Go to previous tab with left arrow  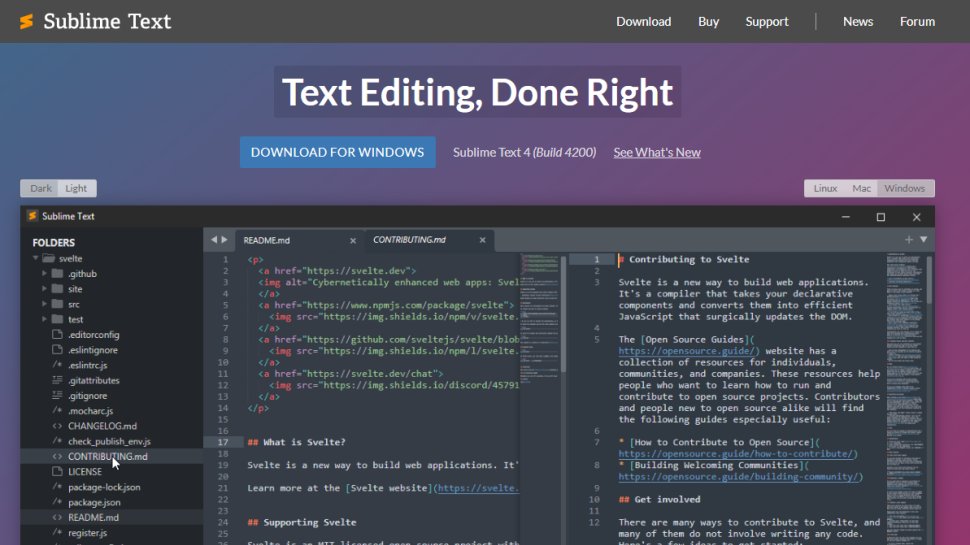pos(214,239)
